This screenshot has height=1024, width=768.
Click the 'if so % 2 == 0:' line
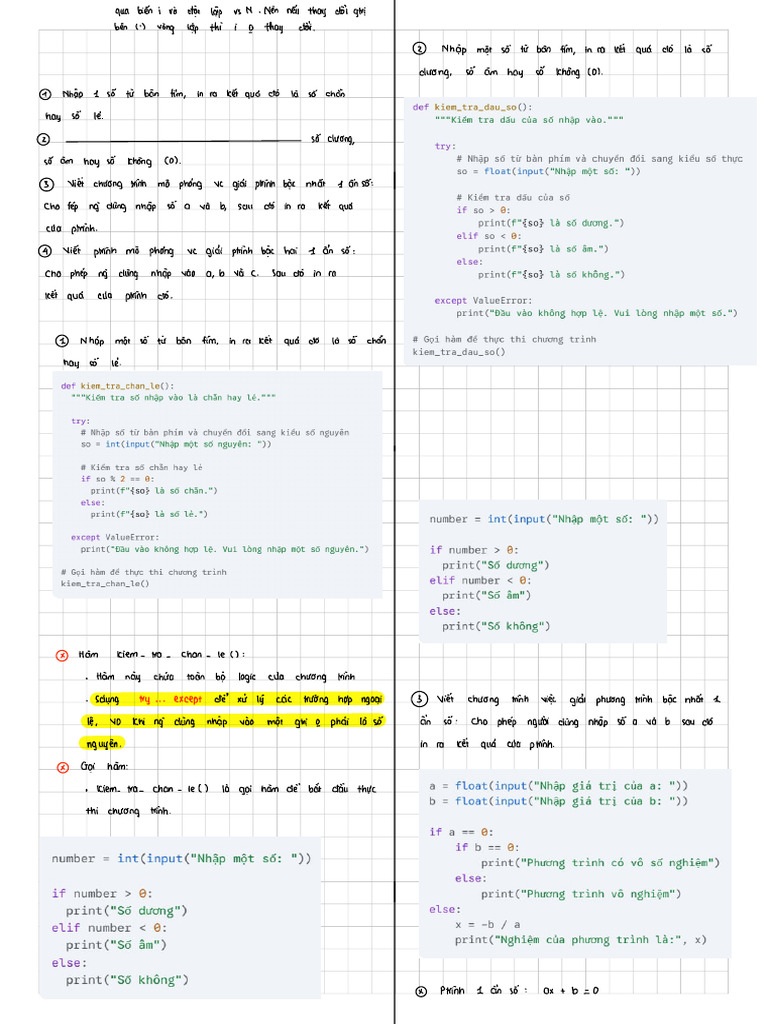(118, 479)
